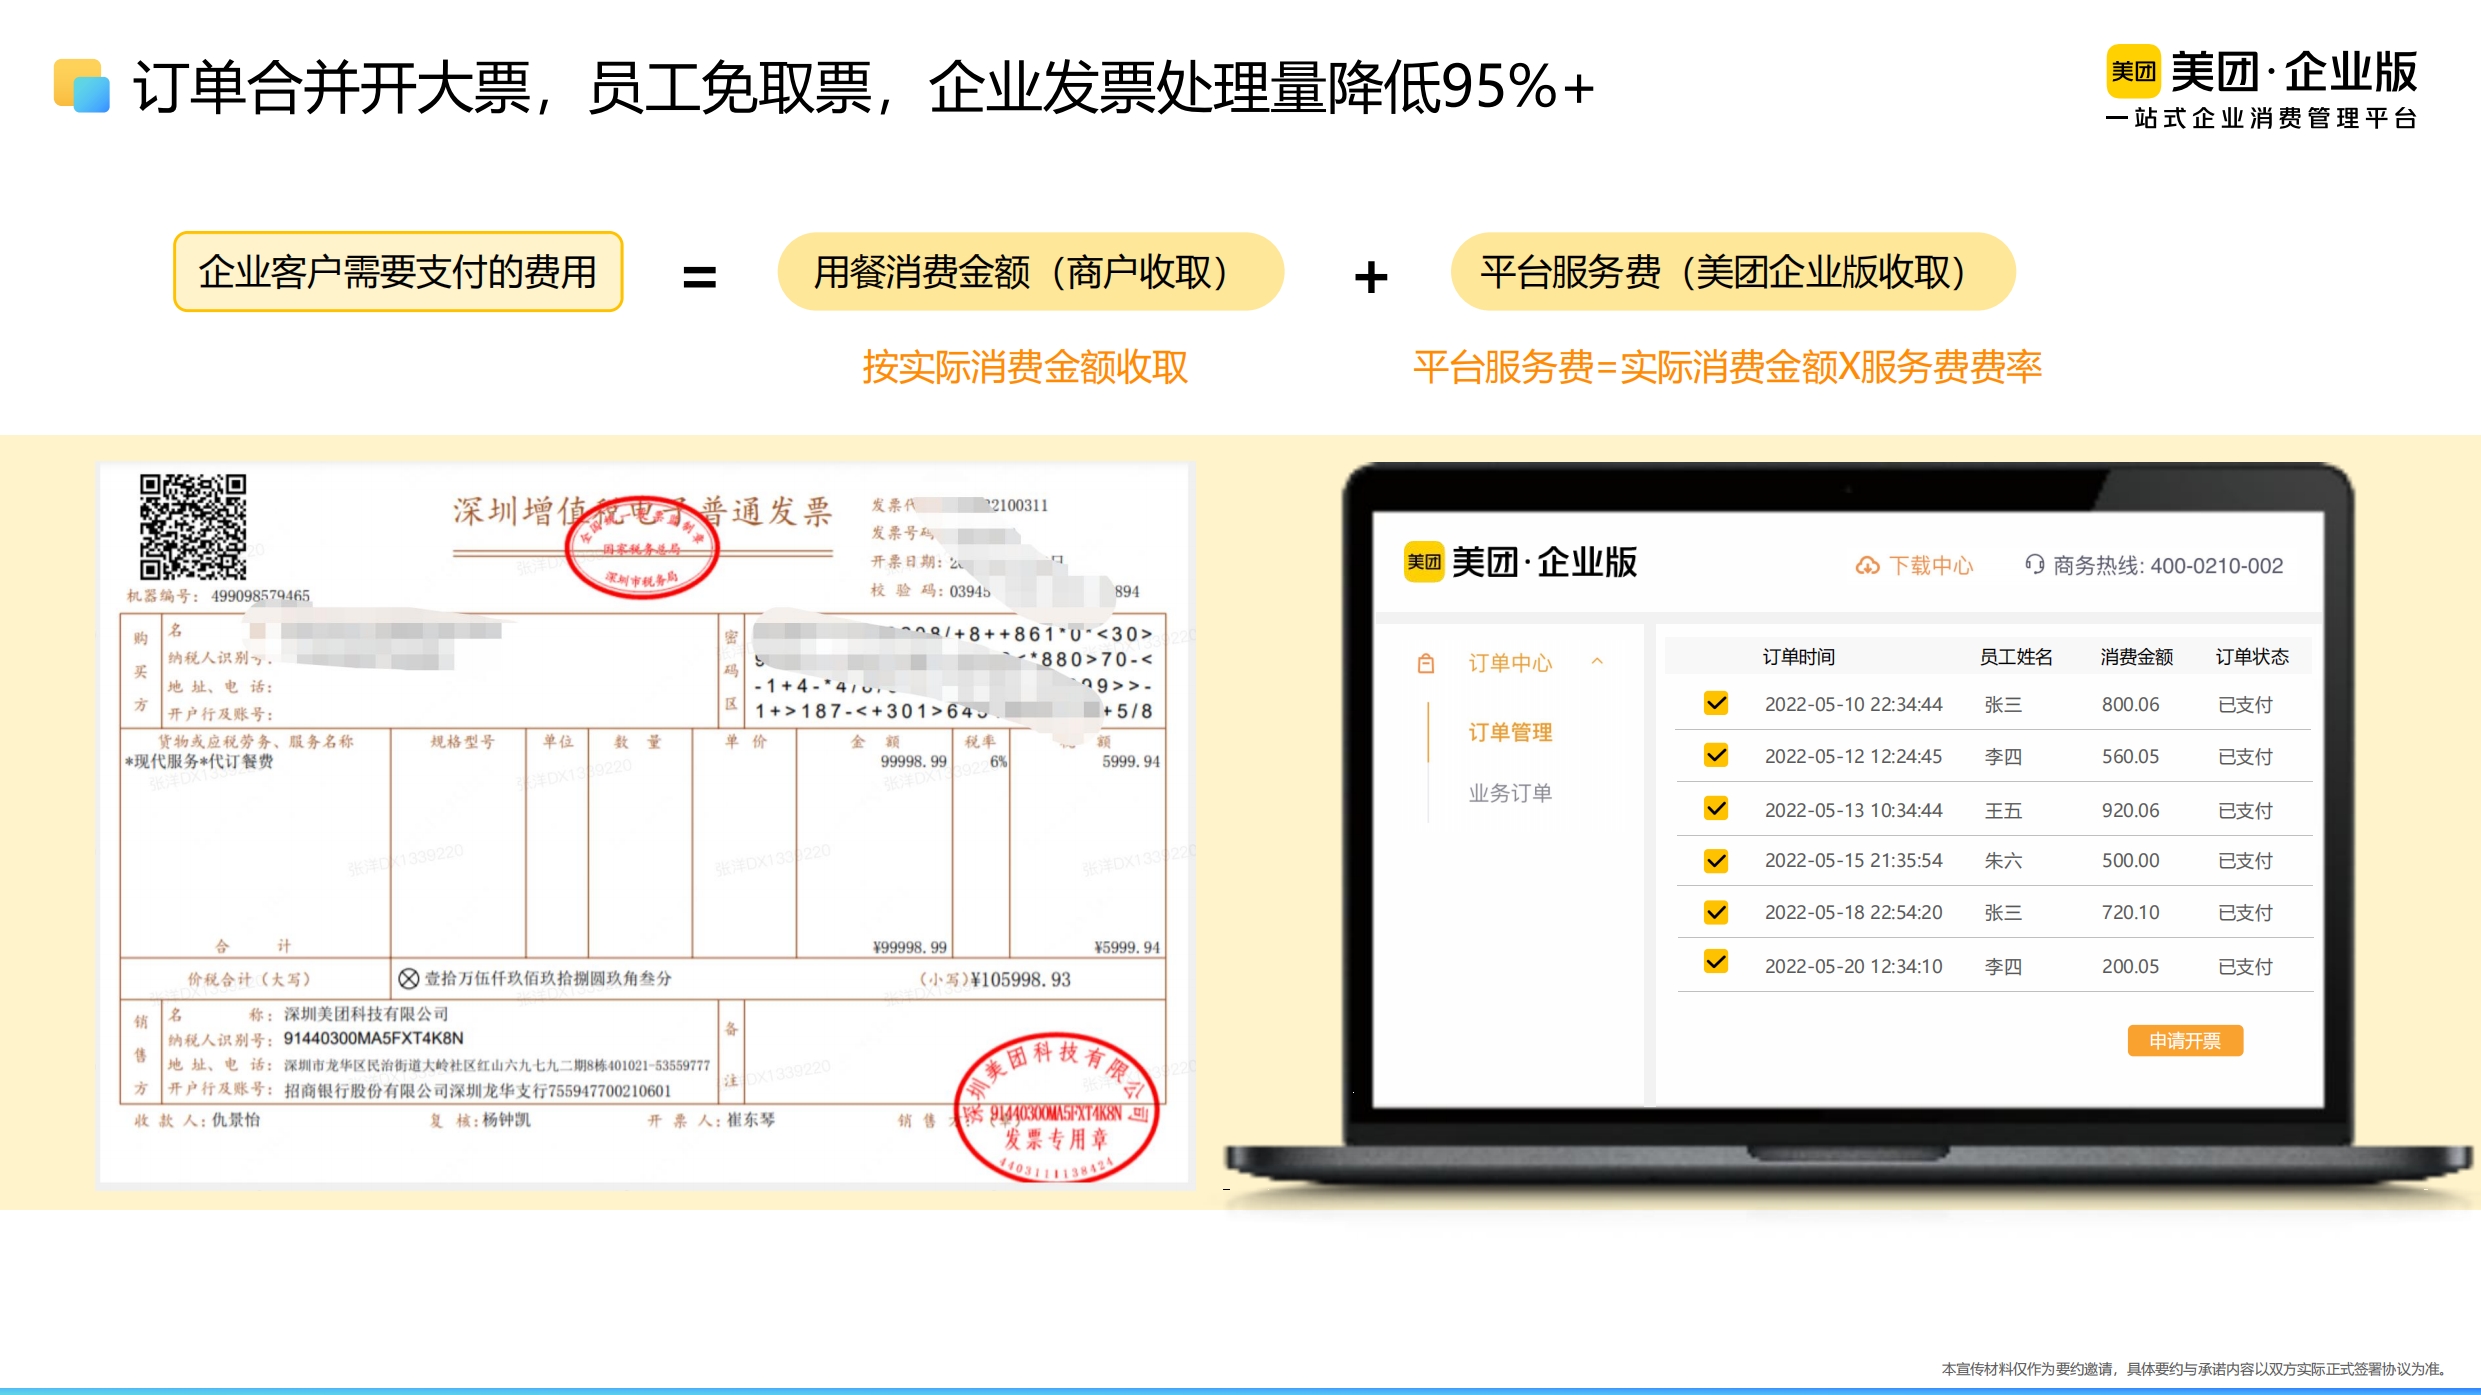
Task: Click the amount 200.05
Action: pos(2130,967)
